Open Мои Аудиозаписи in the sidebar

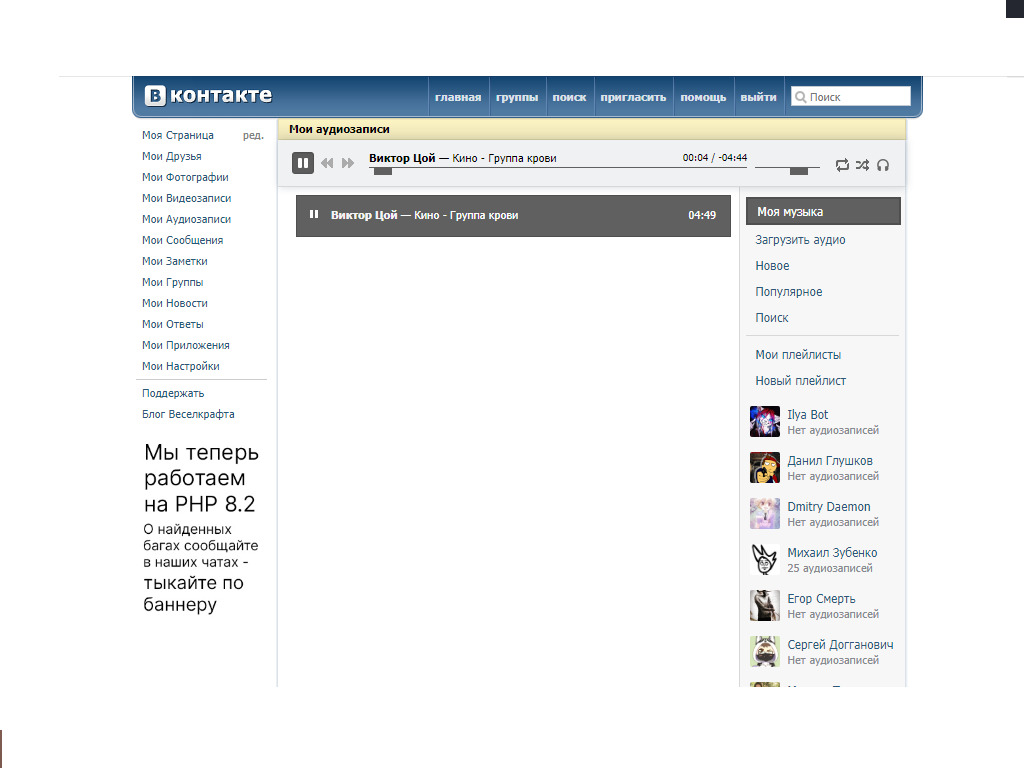point(187,219)
